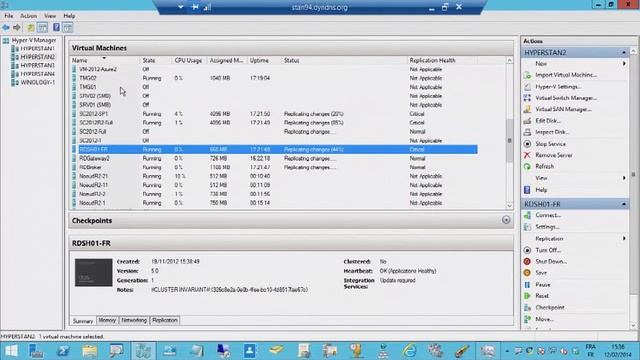Expand the Replication submenu in Actions
The height and width of the screenshot is (360, 640).
point(624,238)
